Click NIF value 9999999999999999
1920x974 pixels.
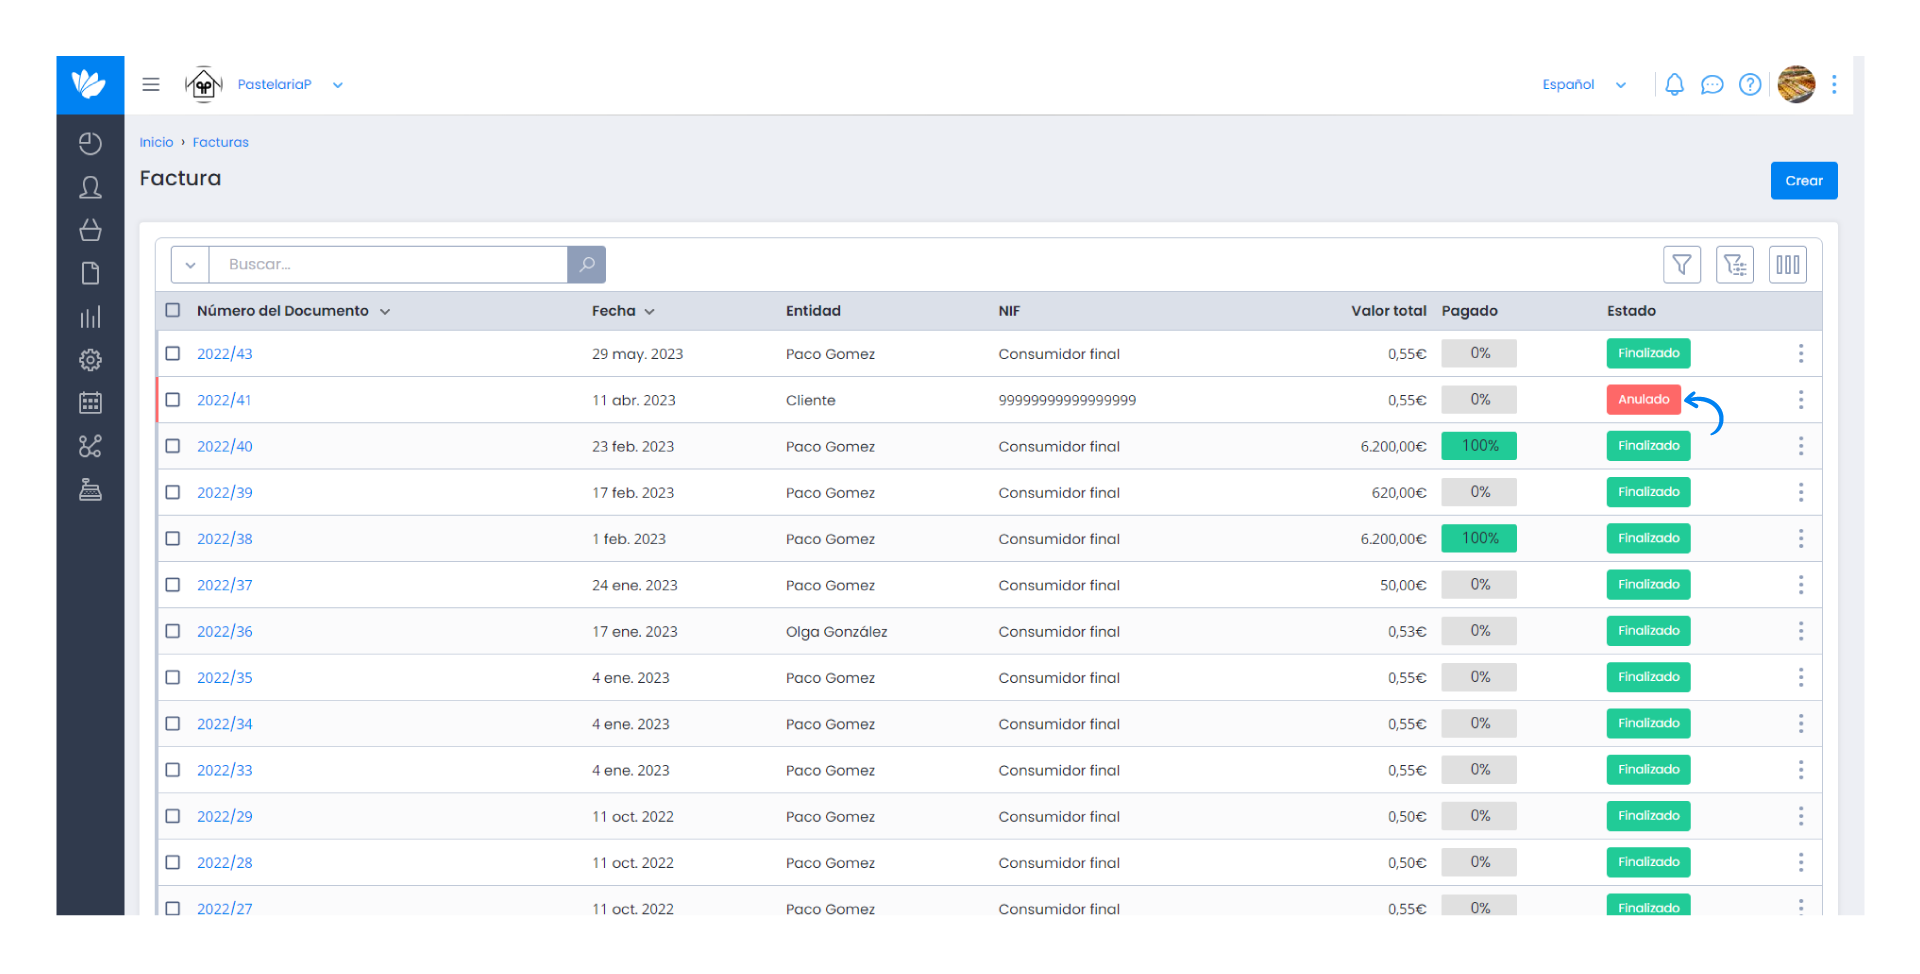click(1067, 400)
